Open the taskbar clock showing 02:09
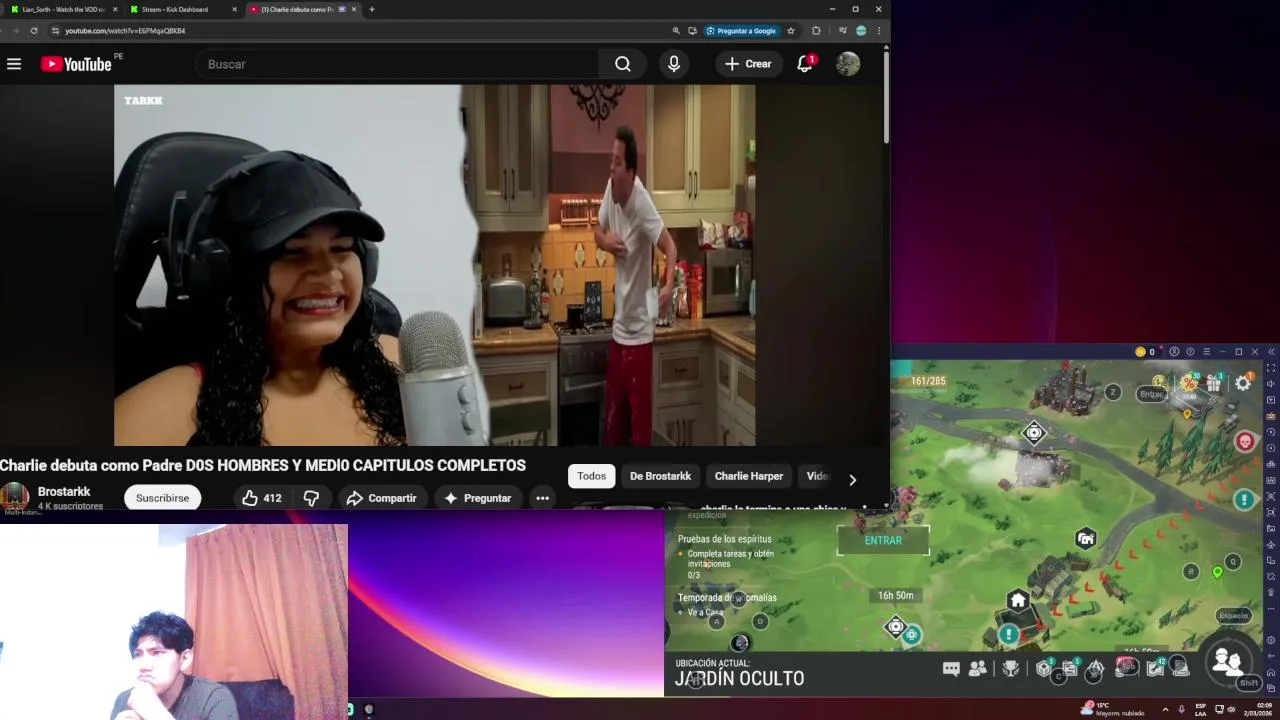Viewport: 1280px width, 720px height. (x=1258, y=709)
